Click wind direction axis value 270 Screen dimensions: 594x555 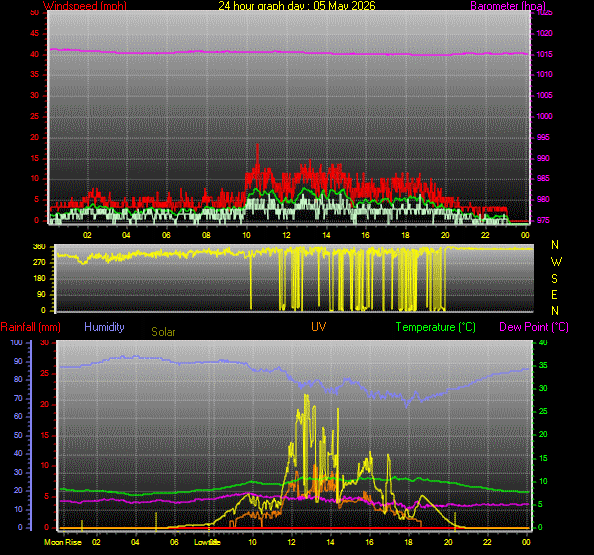coord(39,262)
